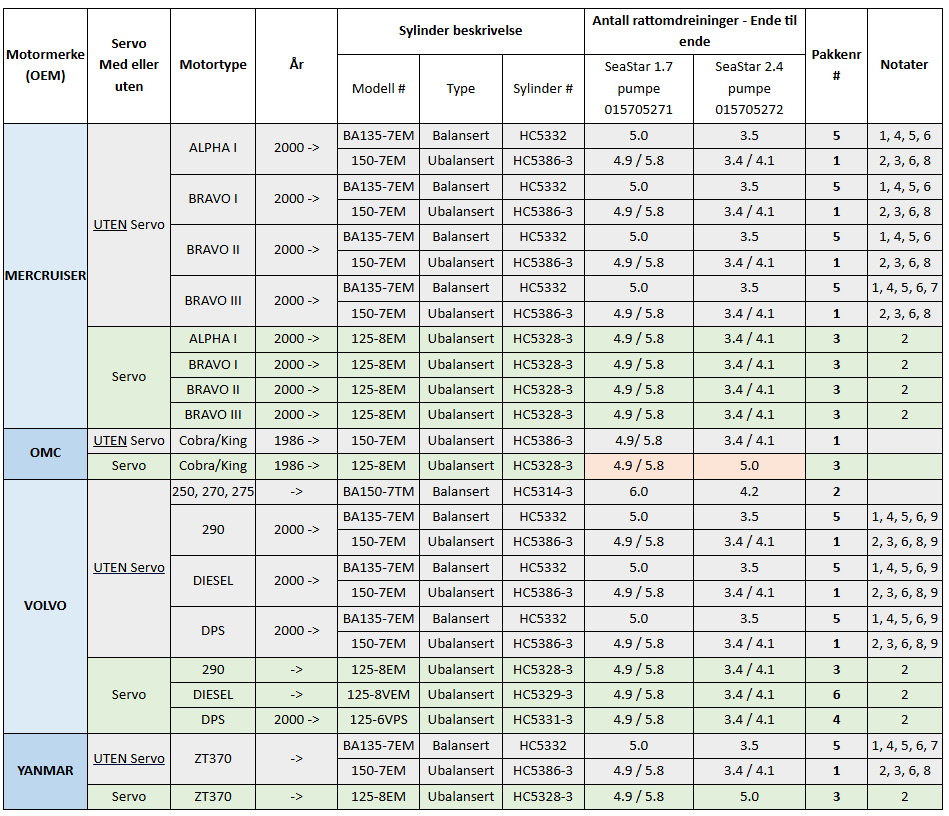Click 'BRAVO I' in the MERCRUISER UTEN Servo section

click(213, 199)
